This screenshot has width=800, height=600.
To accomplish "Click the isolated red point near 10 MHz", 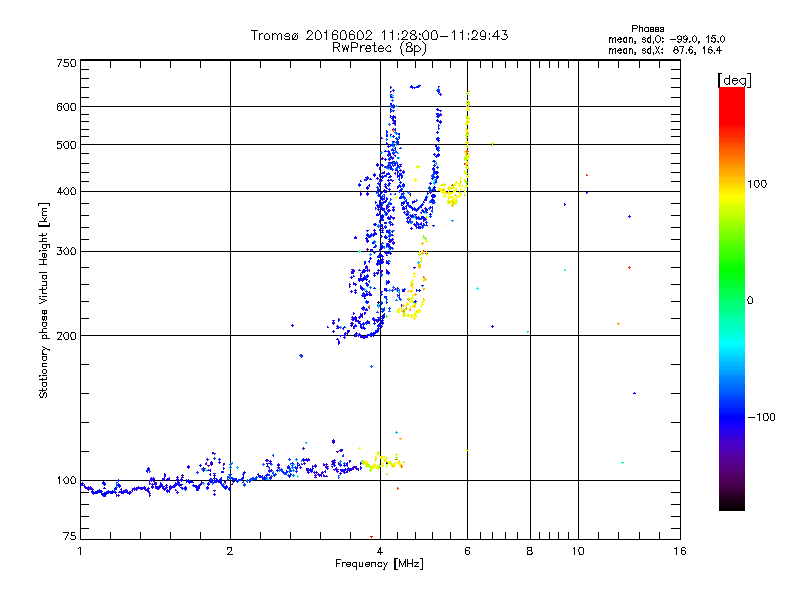I will [587, 176].
